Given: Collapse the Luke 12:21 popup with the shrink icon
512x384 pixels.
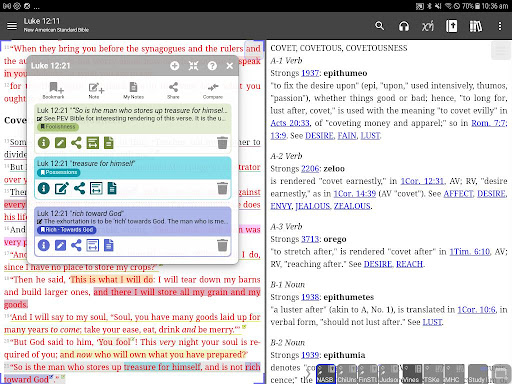Looking at the screenshot, I should point(193,66).
